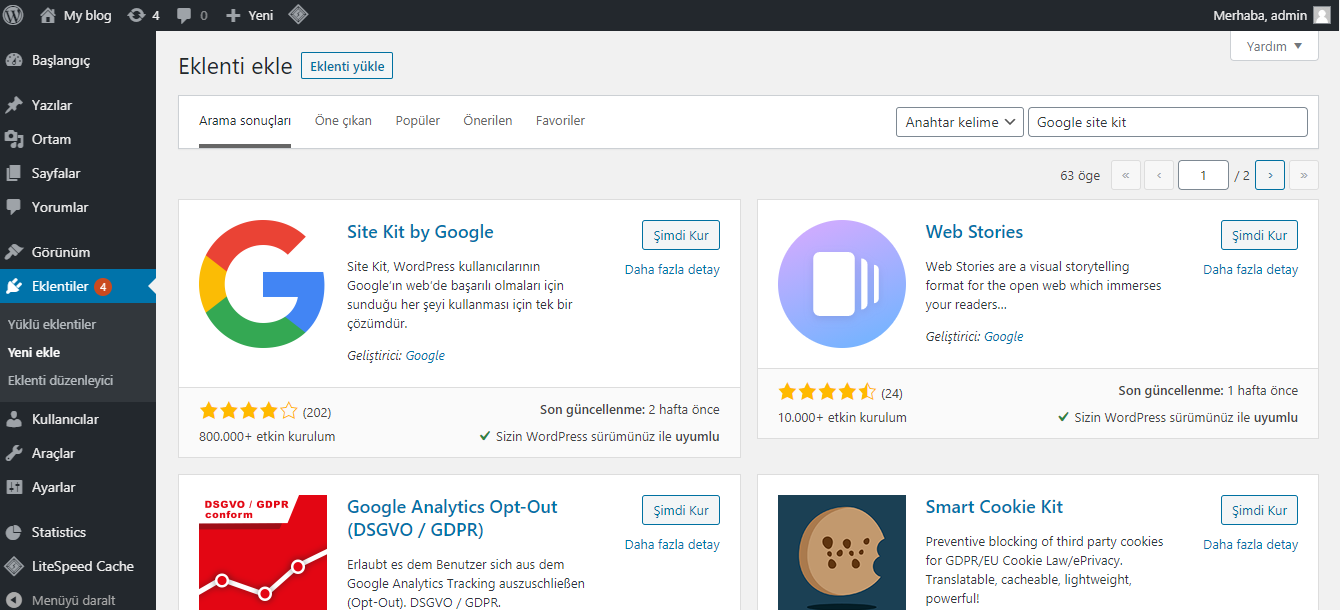This screenshot has height=610, width=1340.
Task: Click the plus Yeni icon in admin bar
Action: 233,16
